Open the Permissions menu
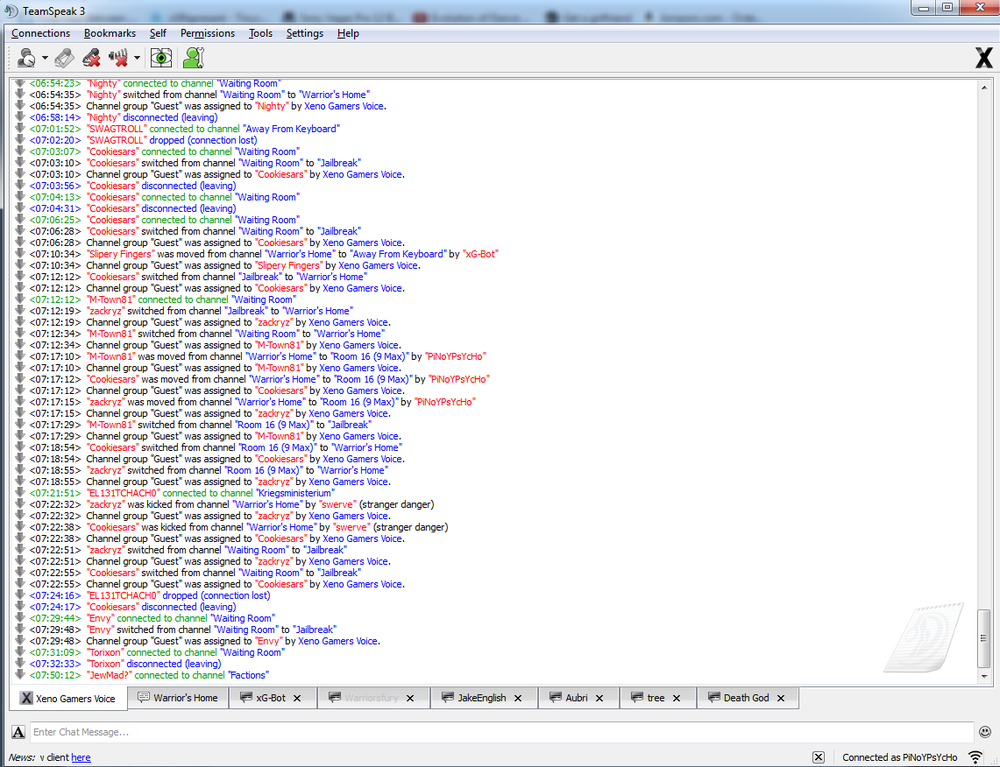 tap(207, 33)
